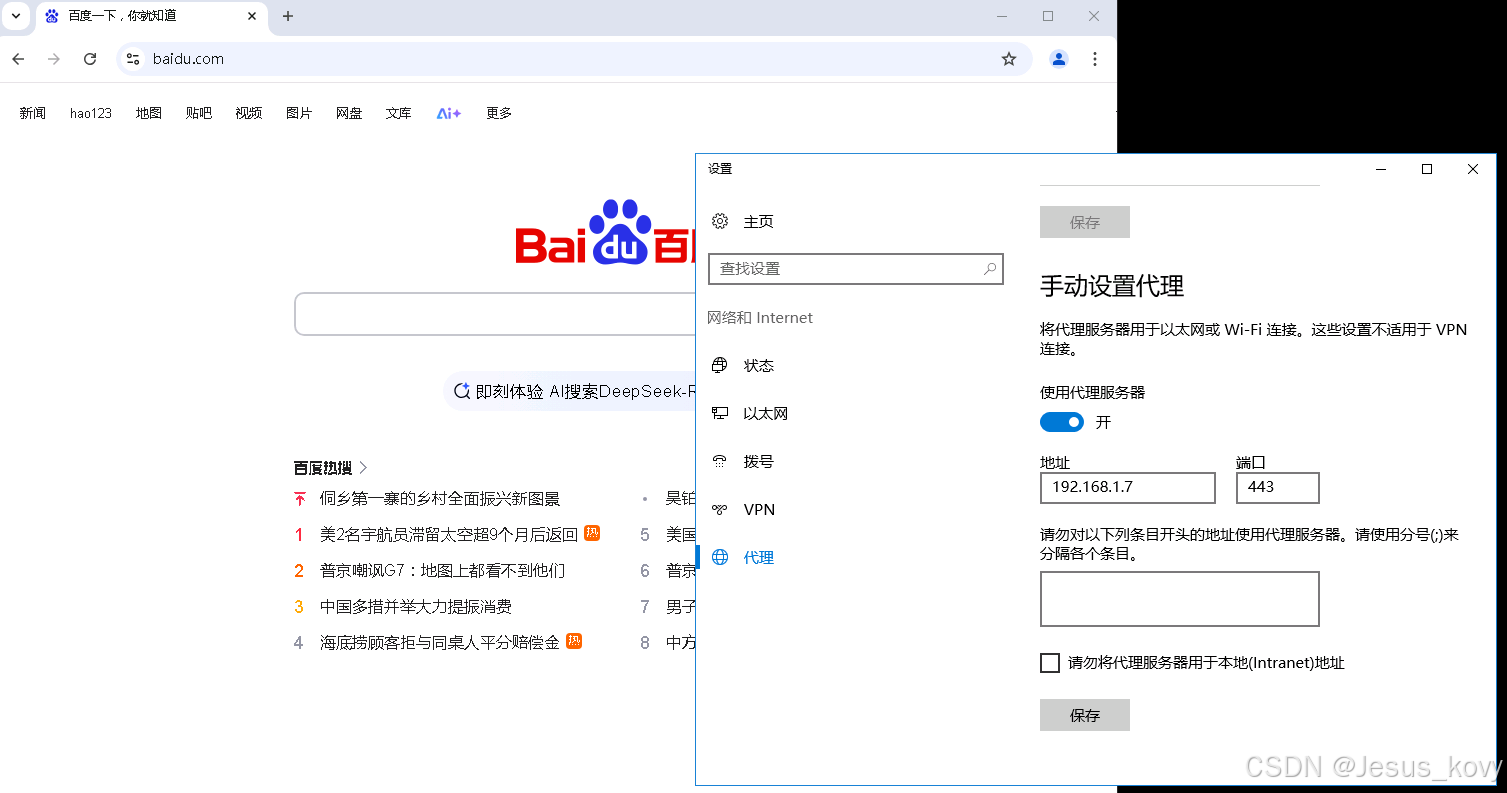Screen dimensions: 1507x793
Task: Open 更多 menu on Baidu
Action: [x=499, y=113]
